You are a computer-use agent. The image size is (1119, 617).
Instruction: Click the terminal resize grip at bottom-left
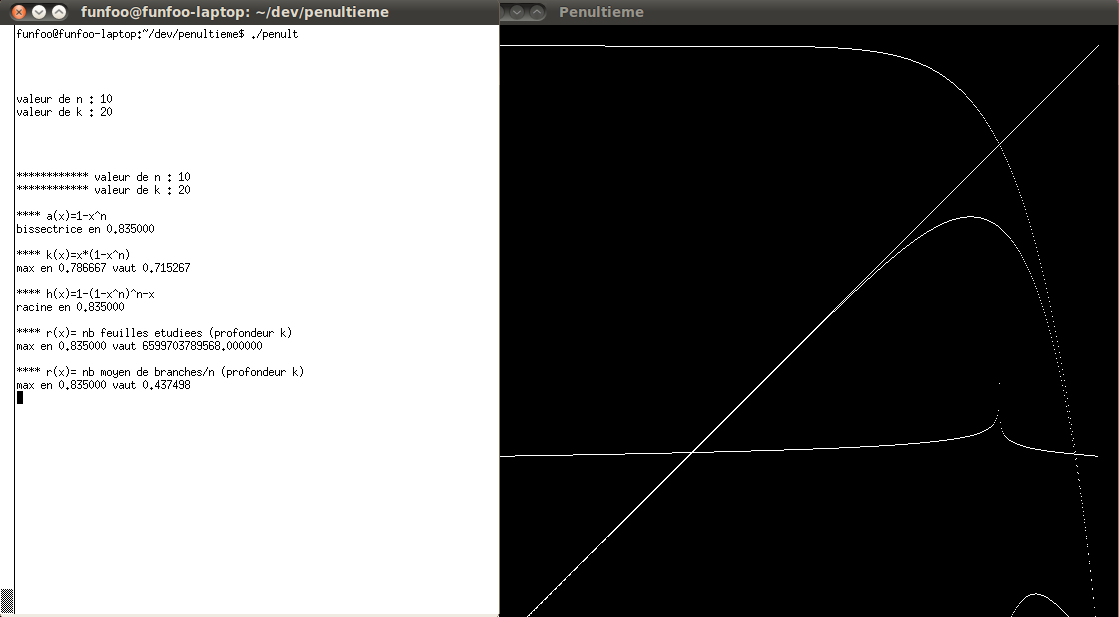point(6,601)
